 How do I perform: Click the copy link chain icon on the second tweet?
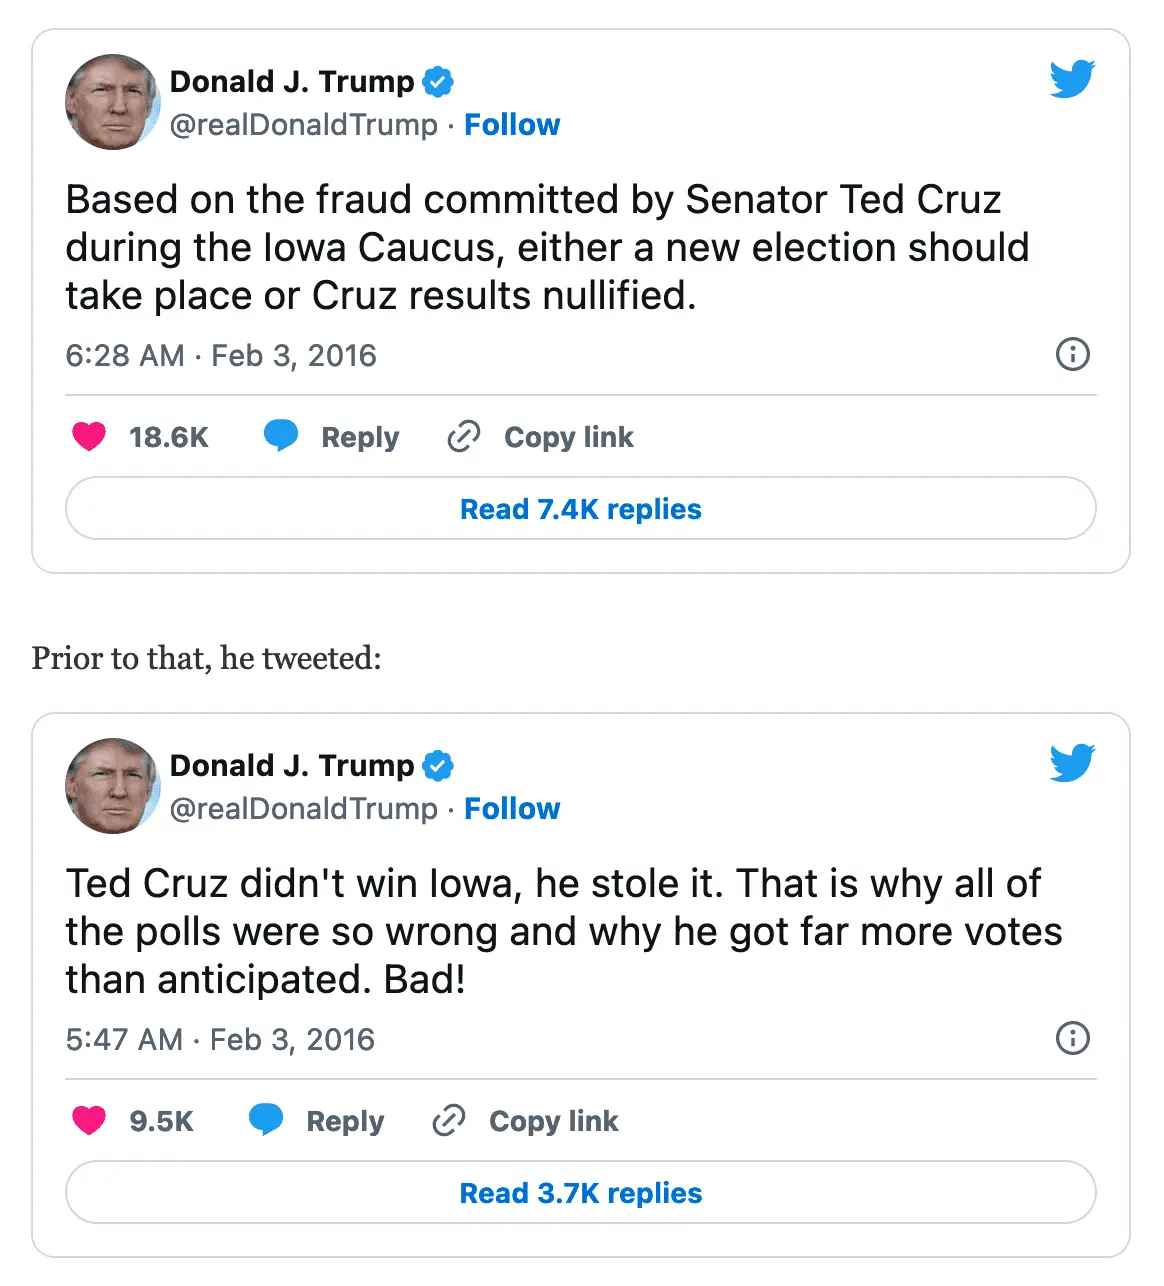[449, 1121]
